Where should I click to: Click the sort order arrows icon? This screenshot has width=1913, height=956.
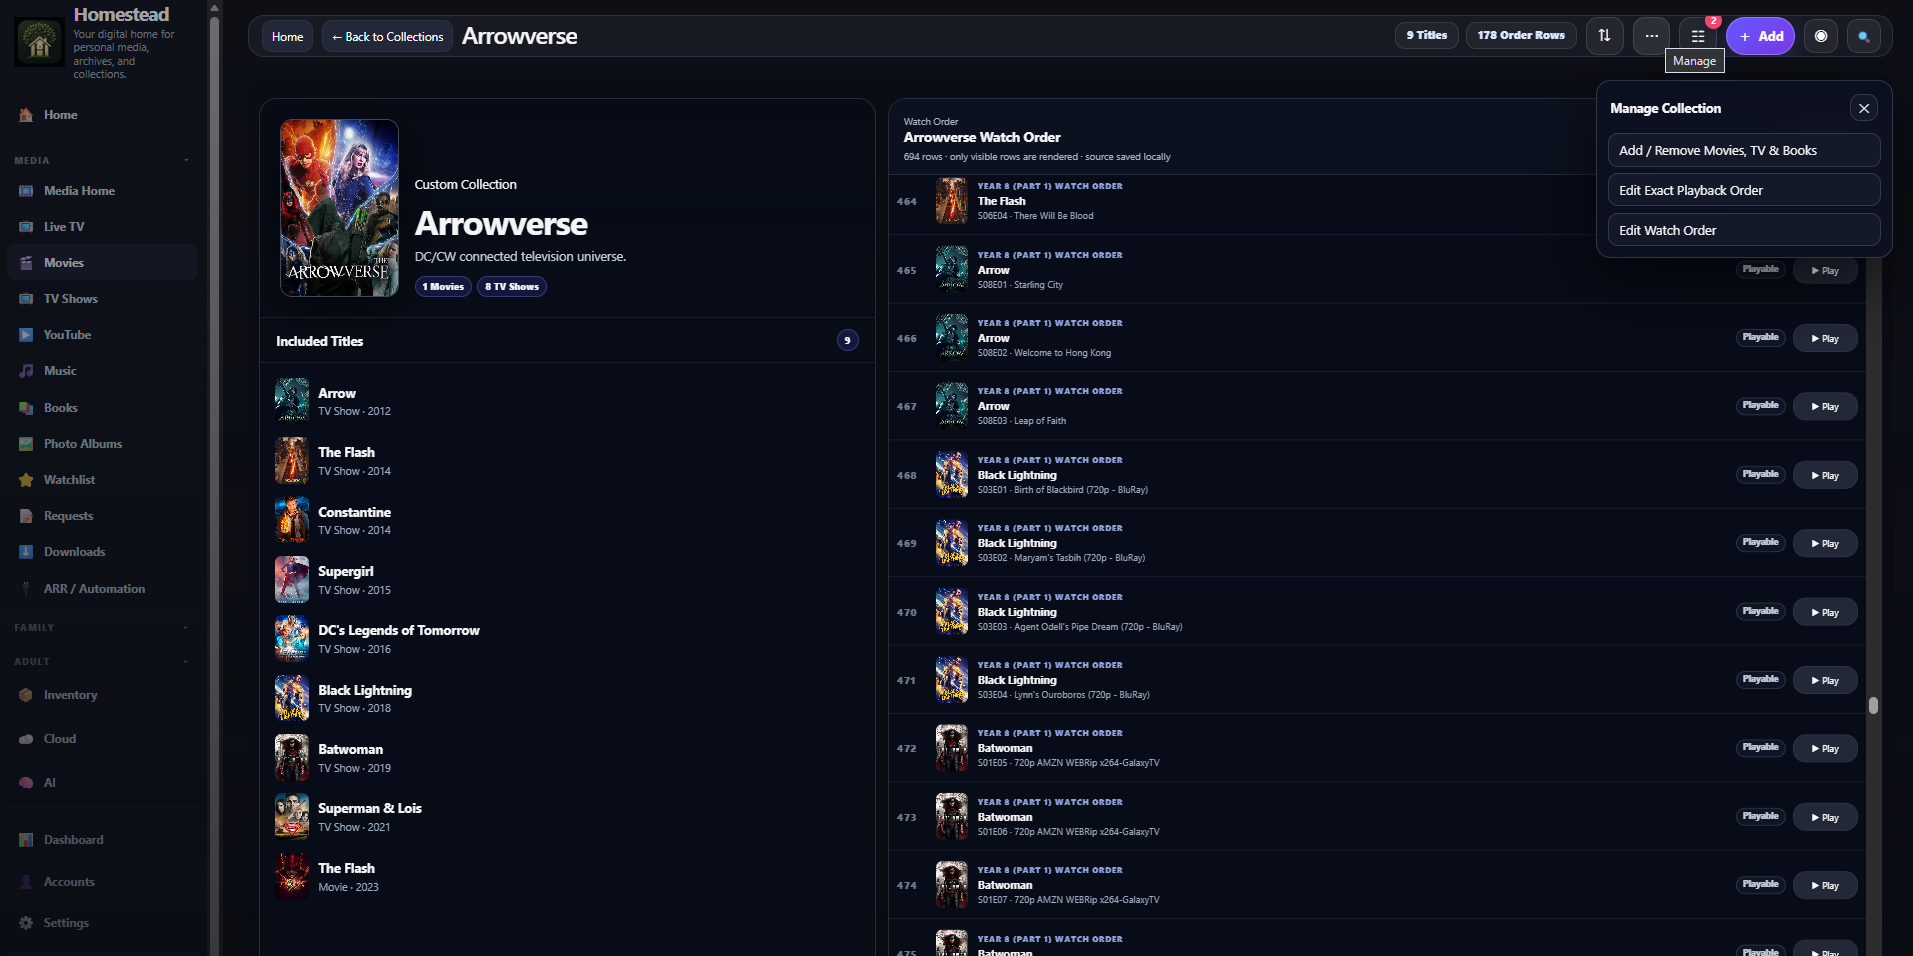[x=1604, y=36]
